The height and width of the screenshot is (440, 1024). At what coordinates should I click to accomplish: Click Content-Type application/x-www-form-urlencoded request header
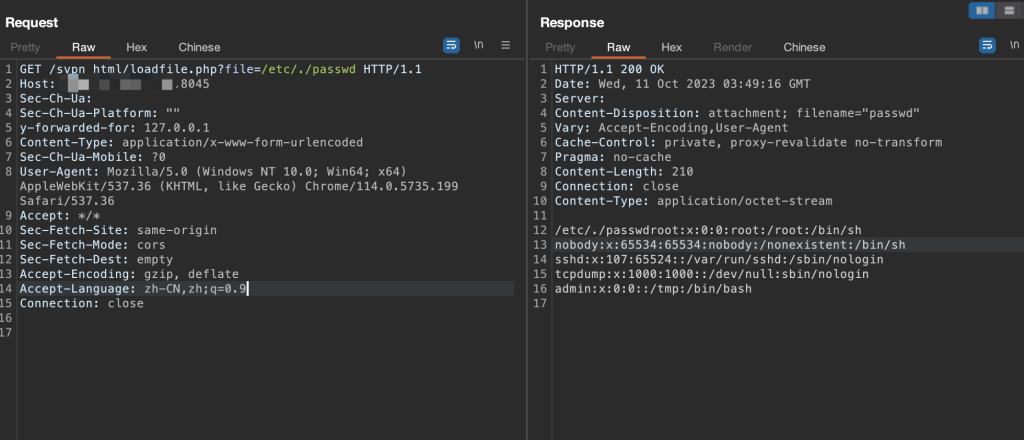pyautogui.click(x=191, y=142)
